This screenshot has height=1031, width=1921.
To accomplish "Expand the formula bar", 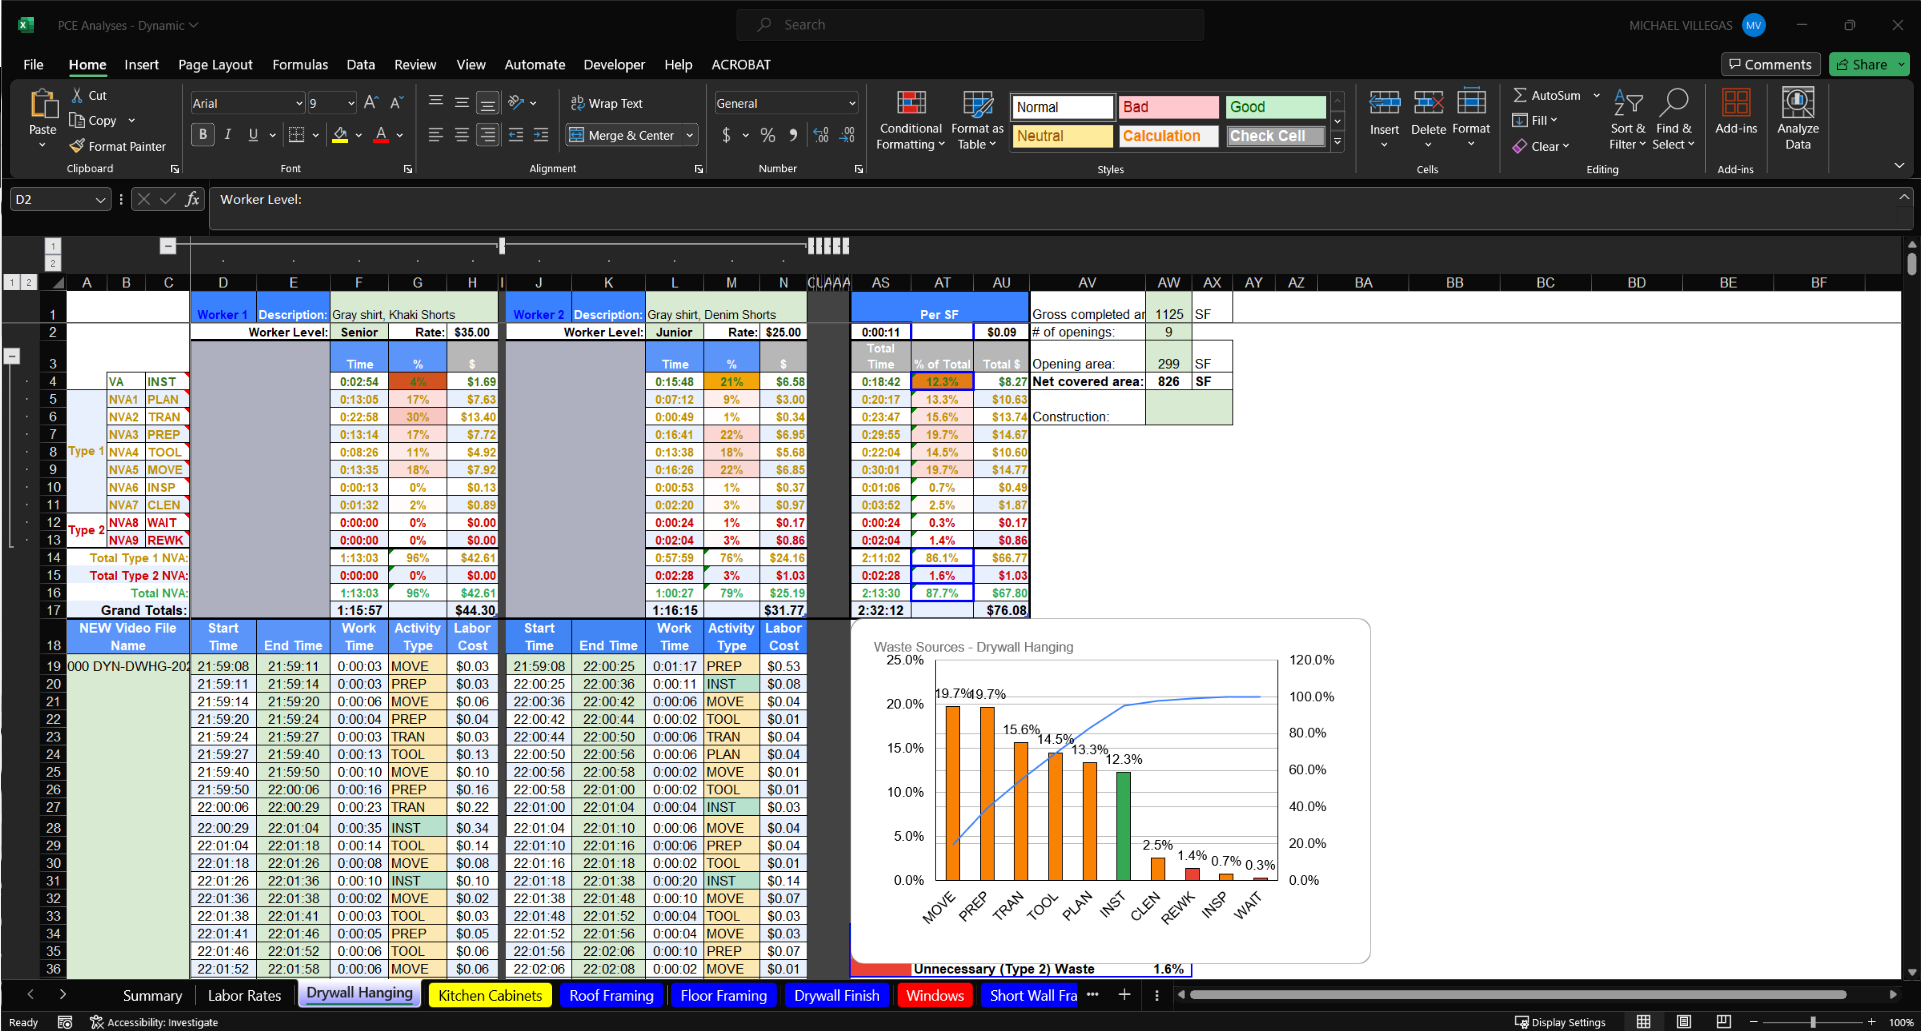I will [1904, 197].
